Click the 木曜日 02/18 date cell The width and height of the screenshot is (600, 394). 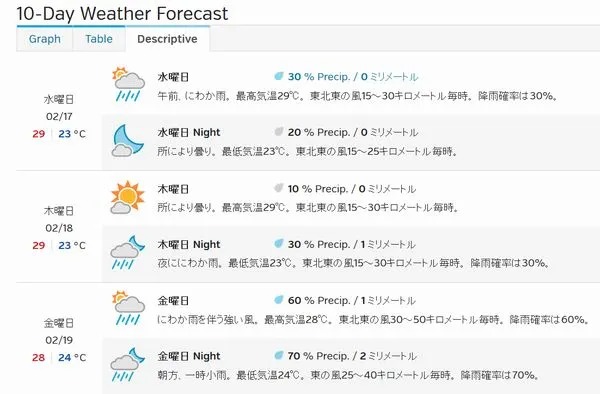coord(59,228)
